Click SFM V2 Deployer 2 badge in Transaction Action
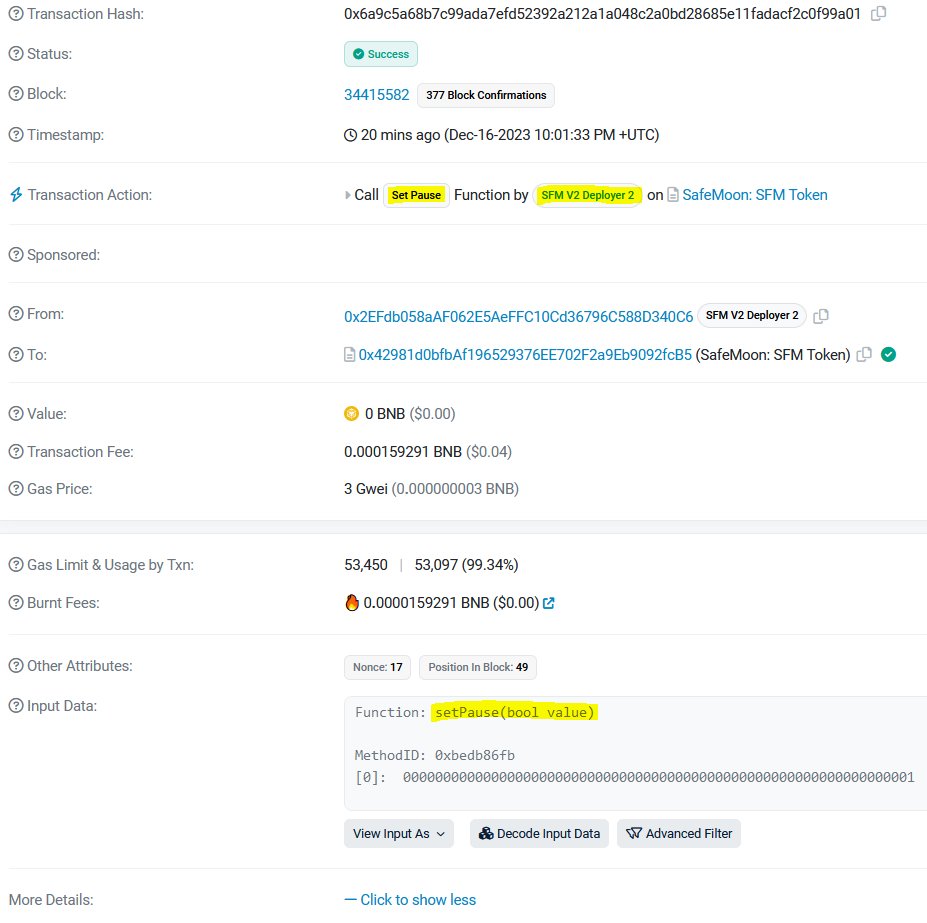927x923 pixels. [588, 195]
